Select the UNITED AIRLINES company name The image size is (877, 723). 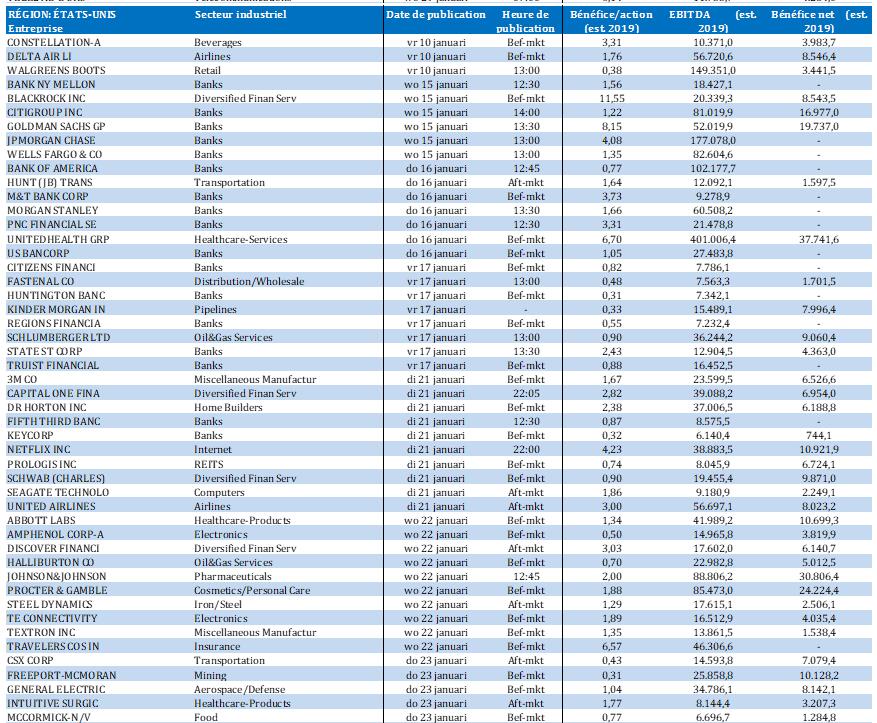pos(51,506)
